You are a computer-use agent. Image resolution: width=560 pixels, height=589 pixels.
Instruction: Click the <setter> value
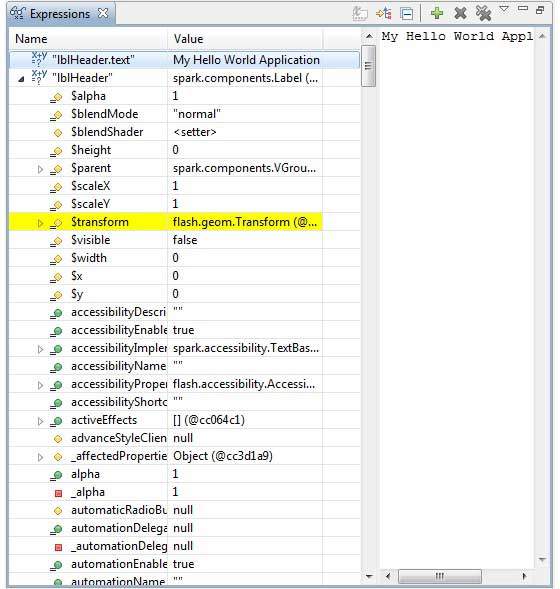coord(195,132)
